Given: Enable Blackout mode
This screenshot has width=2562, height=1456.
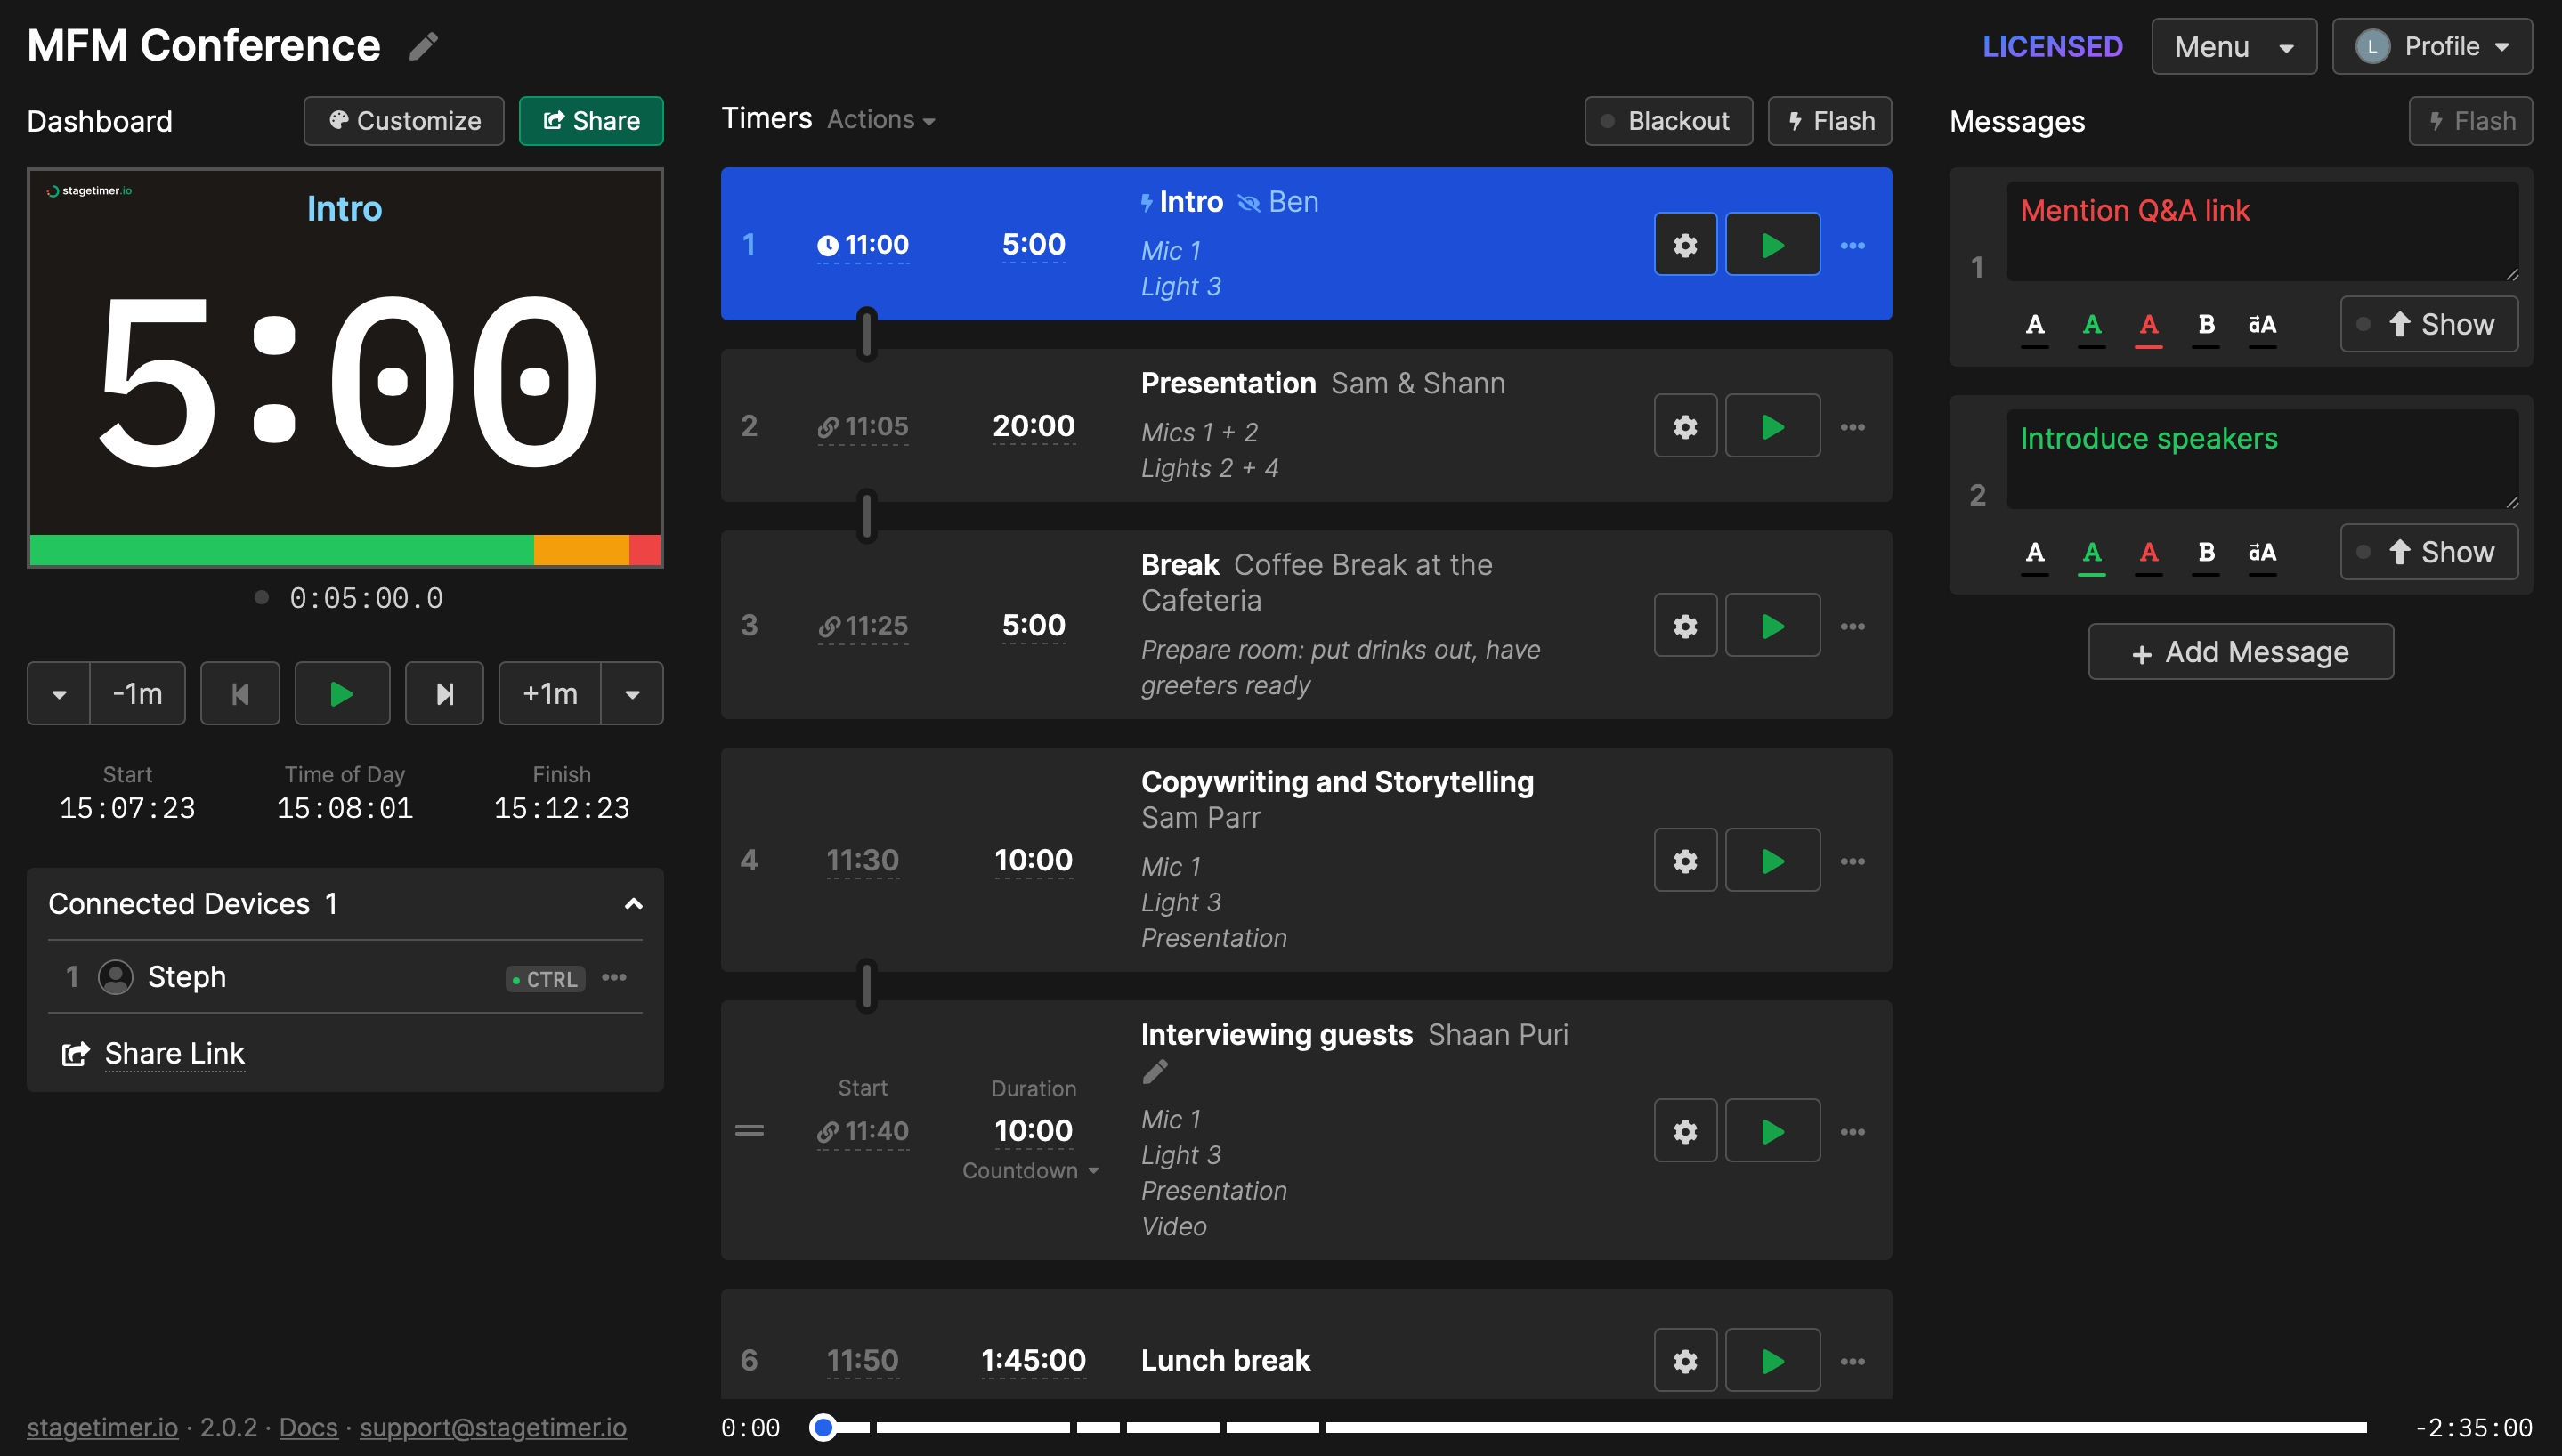Looking at the screenshot, I should pyautogui.click(x=1667, y=120).
